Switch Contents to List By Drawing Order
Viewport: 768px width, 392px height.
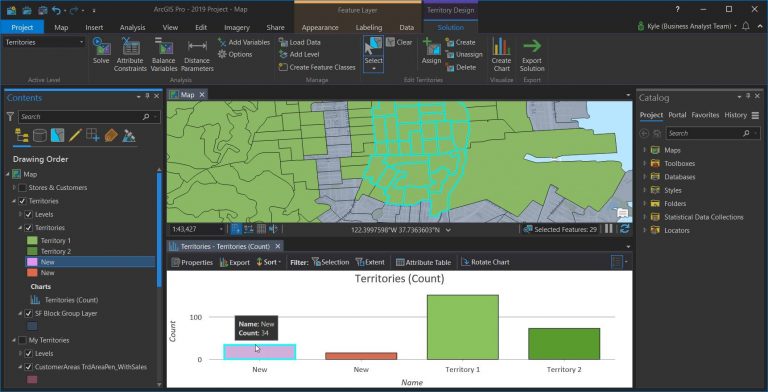click(22, 135)
